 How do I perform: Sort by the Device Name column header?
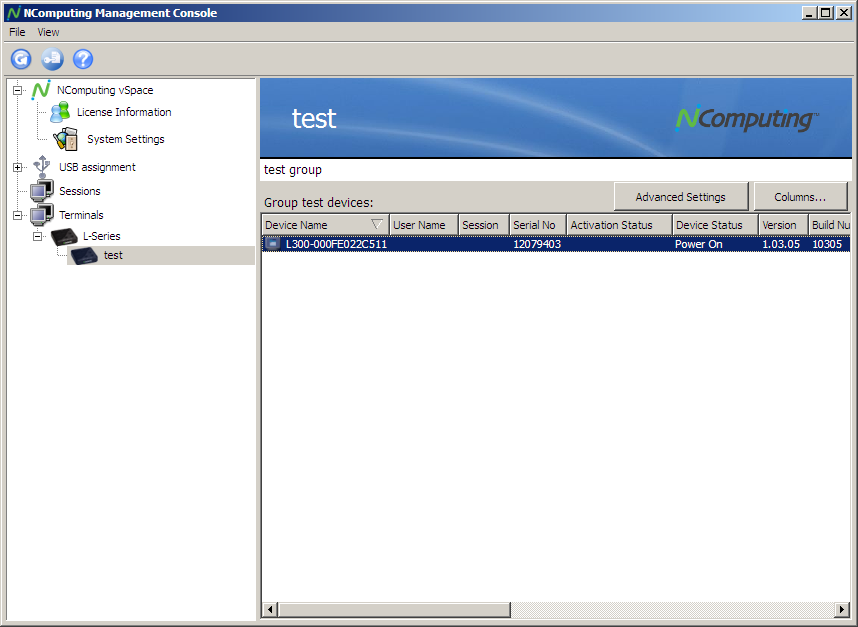pyautogui.click(x=325, y=225)
